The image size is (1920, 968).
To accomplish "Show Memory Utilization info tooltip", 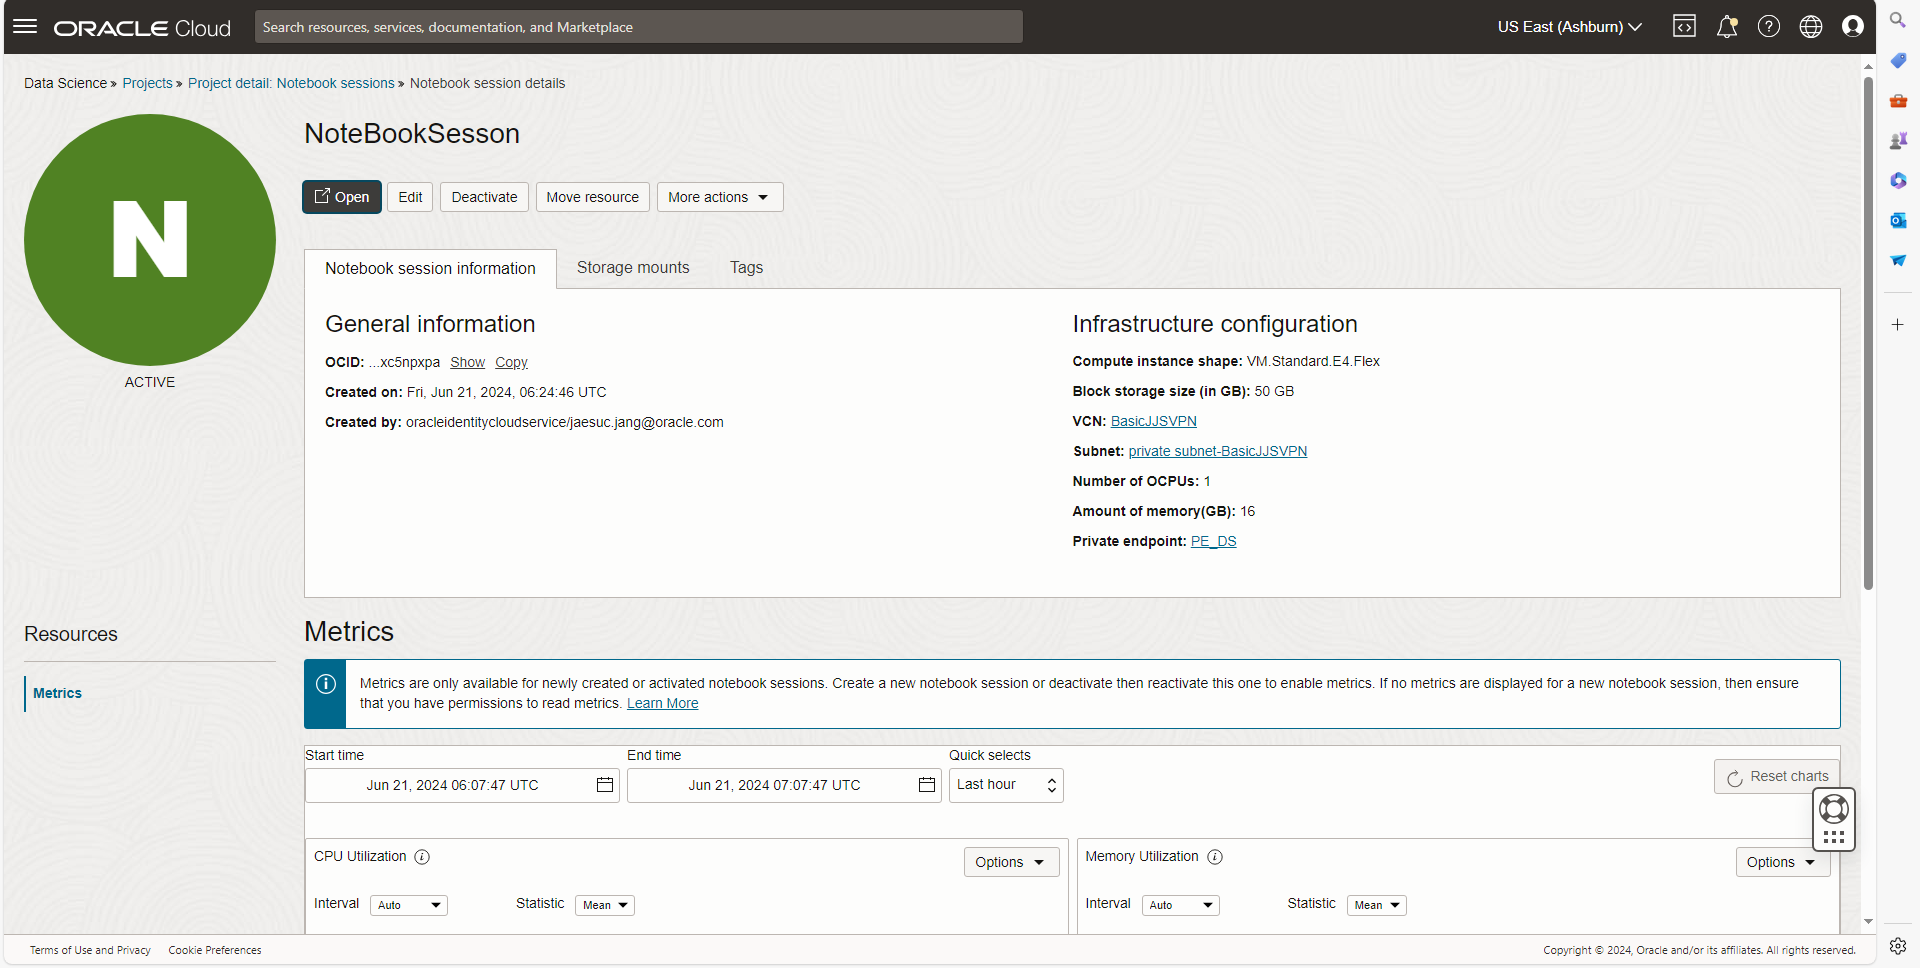I will pyautogui.click(x=1215, y=857).
